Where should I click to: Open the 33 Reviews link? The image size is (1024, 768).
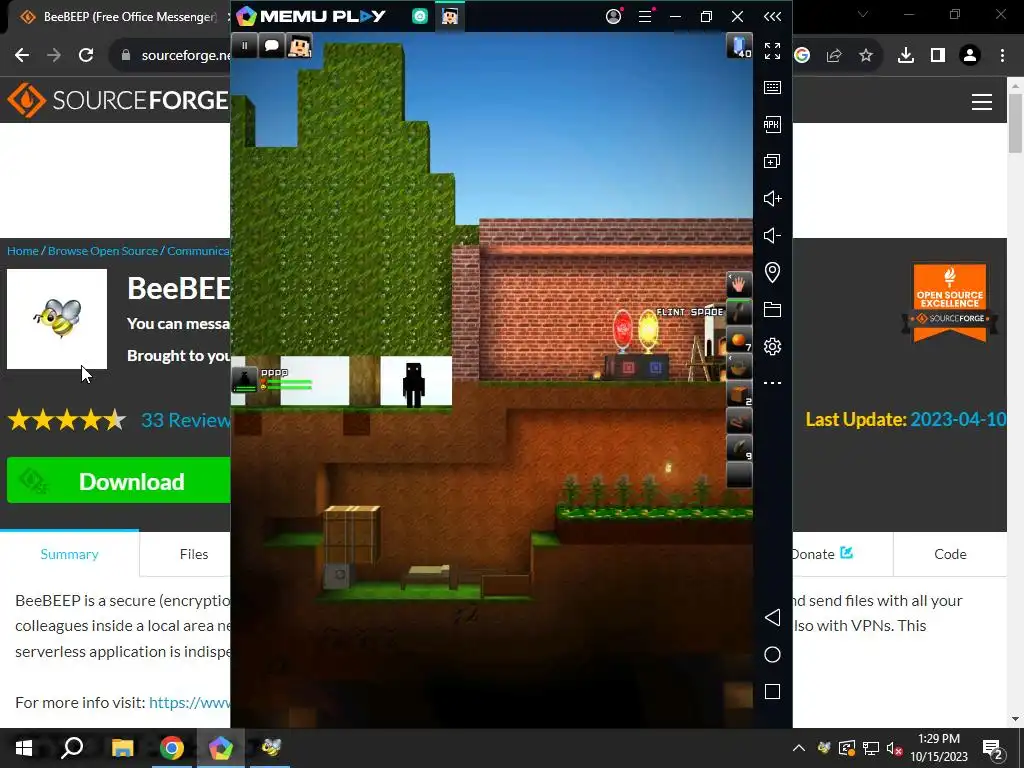coord(185,419)
